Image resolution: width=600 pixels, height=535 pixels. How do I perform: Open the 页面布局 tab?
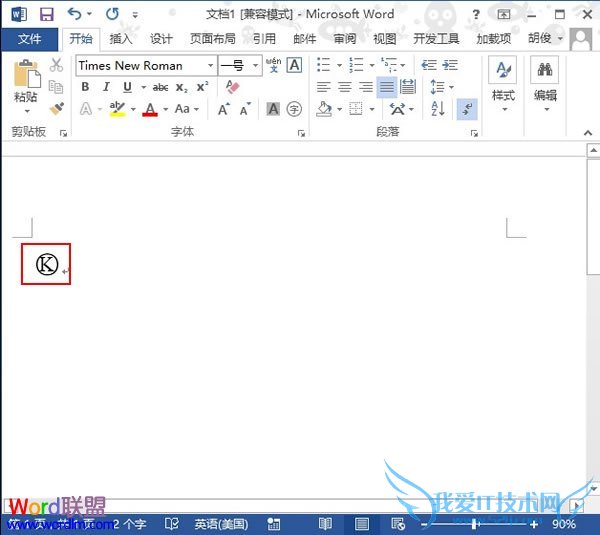212,39
